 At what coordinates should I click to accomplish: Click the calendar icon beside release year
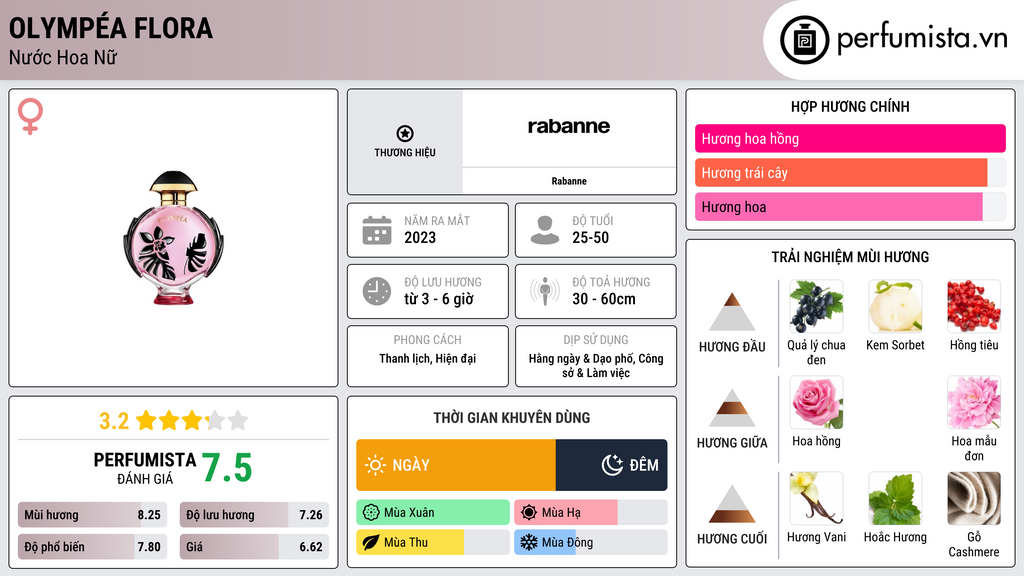(376, 230)
